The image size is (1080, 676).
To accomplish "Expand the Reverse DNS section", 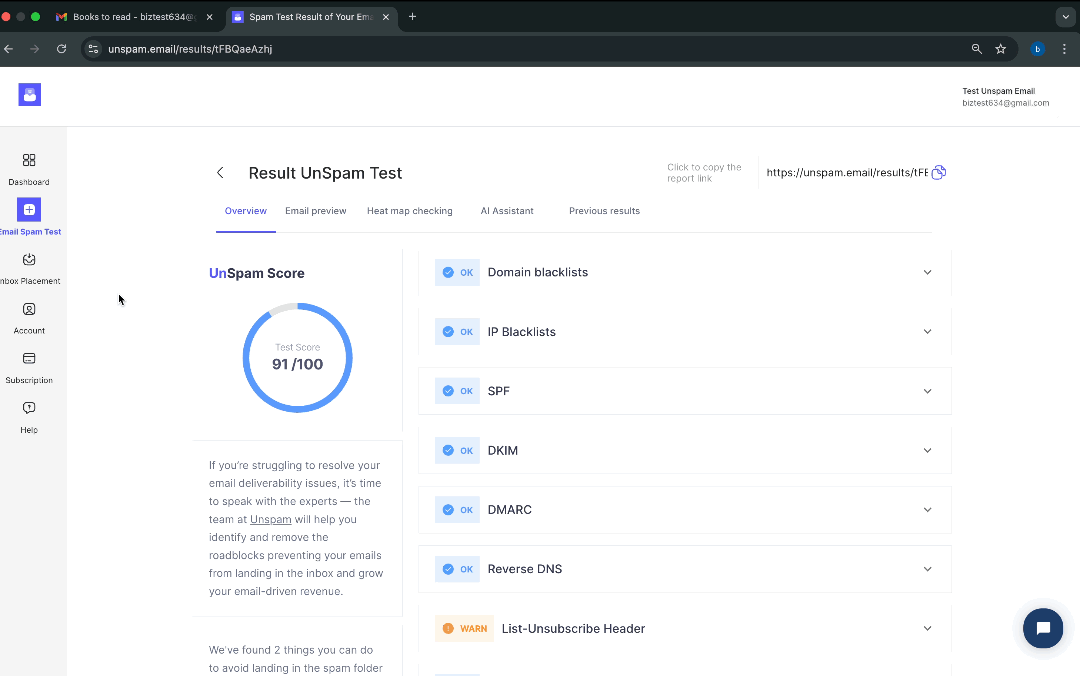I will (927, 569).
